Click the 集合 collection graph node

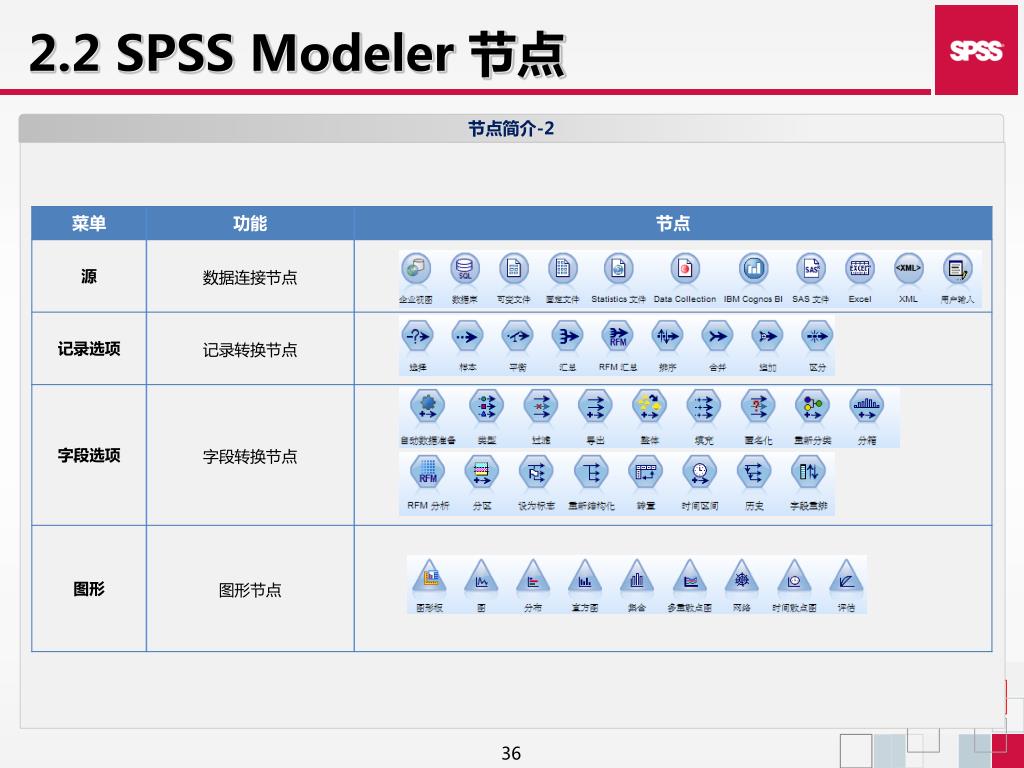click(x=637, y=577)
